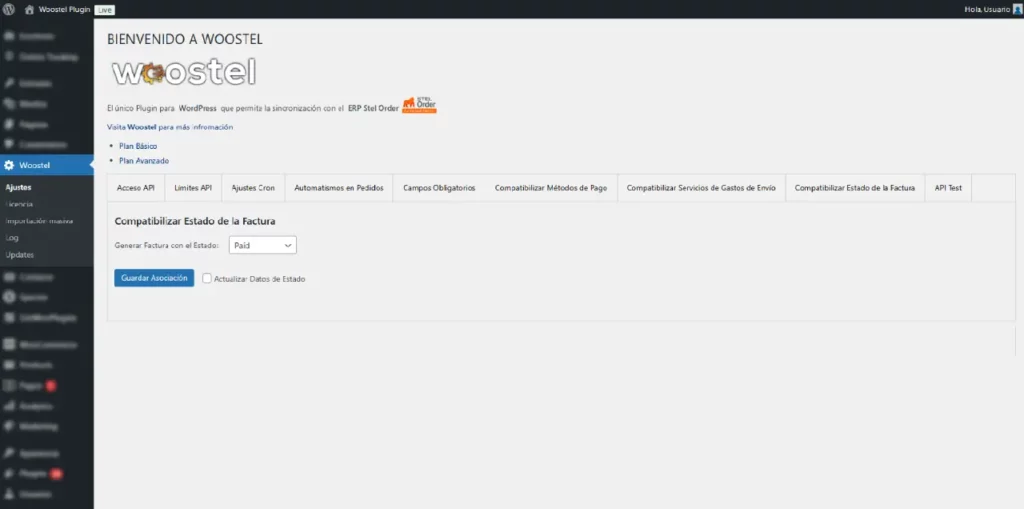The width and height of the screenshot is (1024, 509).
Task: Open the Woostel sidebar menu item
Action: [x=47, y=165]
